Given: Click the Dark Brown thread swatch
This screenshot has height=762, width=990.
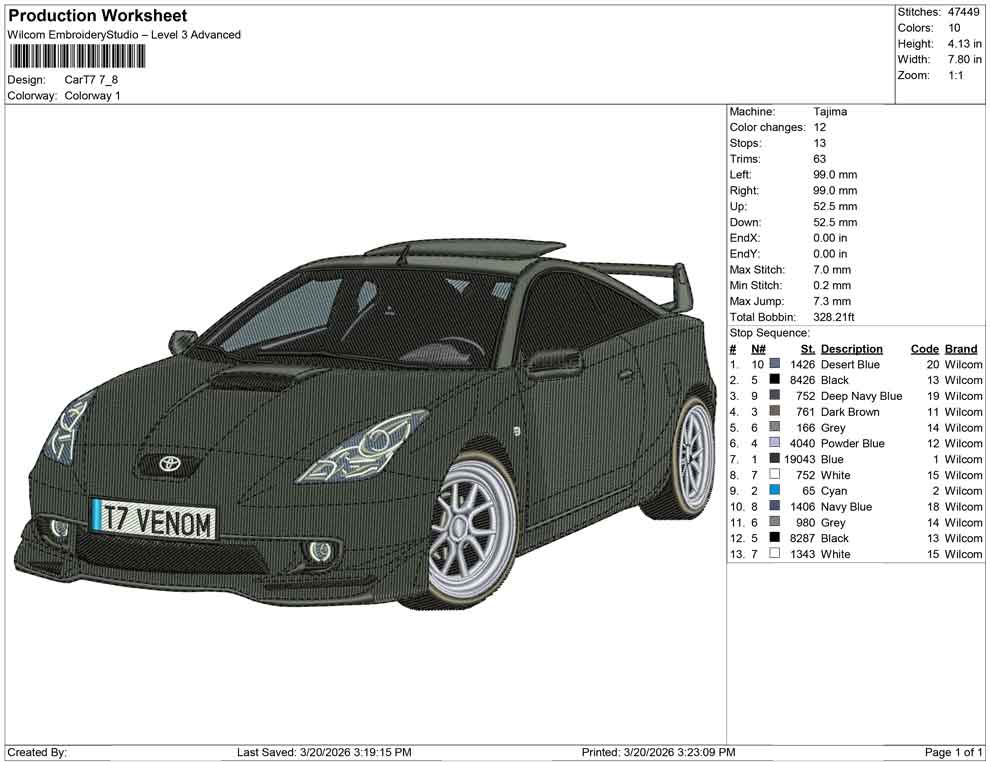Looking at the screenshot, I should coord(775,412).
